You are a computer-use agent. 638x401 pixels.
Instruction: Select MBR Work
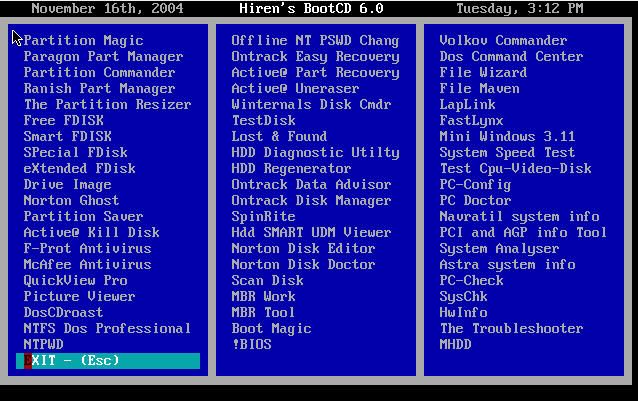point(264,296)
